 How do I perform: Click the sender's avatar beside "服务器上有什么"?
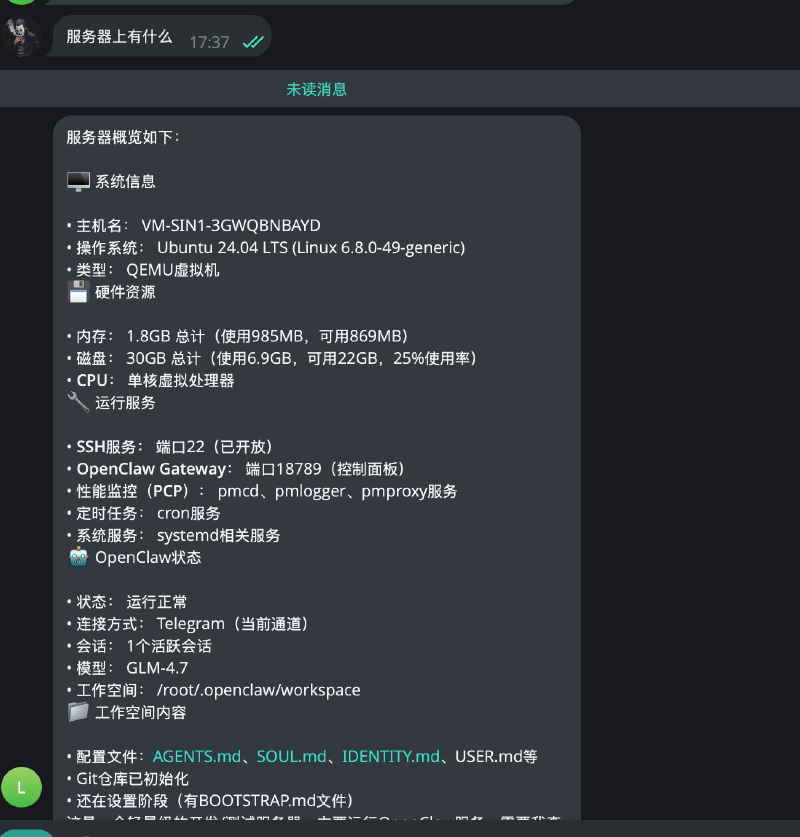click(21, 37)
